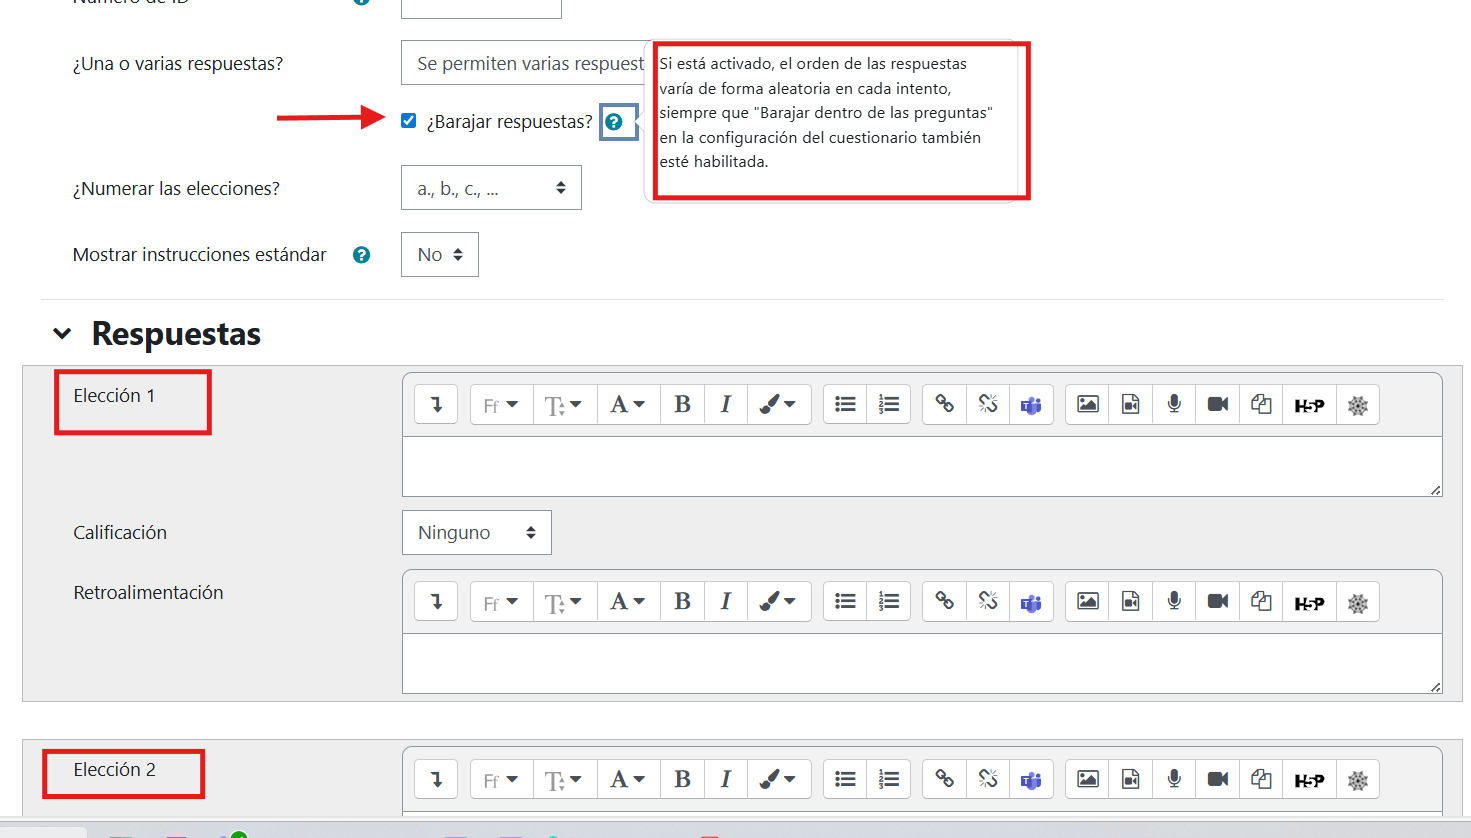The height and width of the screenshot is (838, 1471).
Task: Click the Calificación label
Action: (x=120, y=533)
